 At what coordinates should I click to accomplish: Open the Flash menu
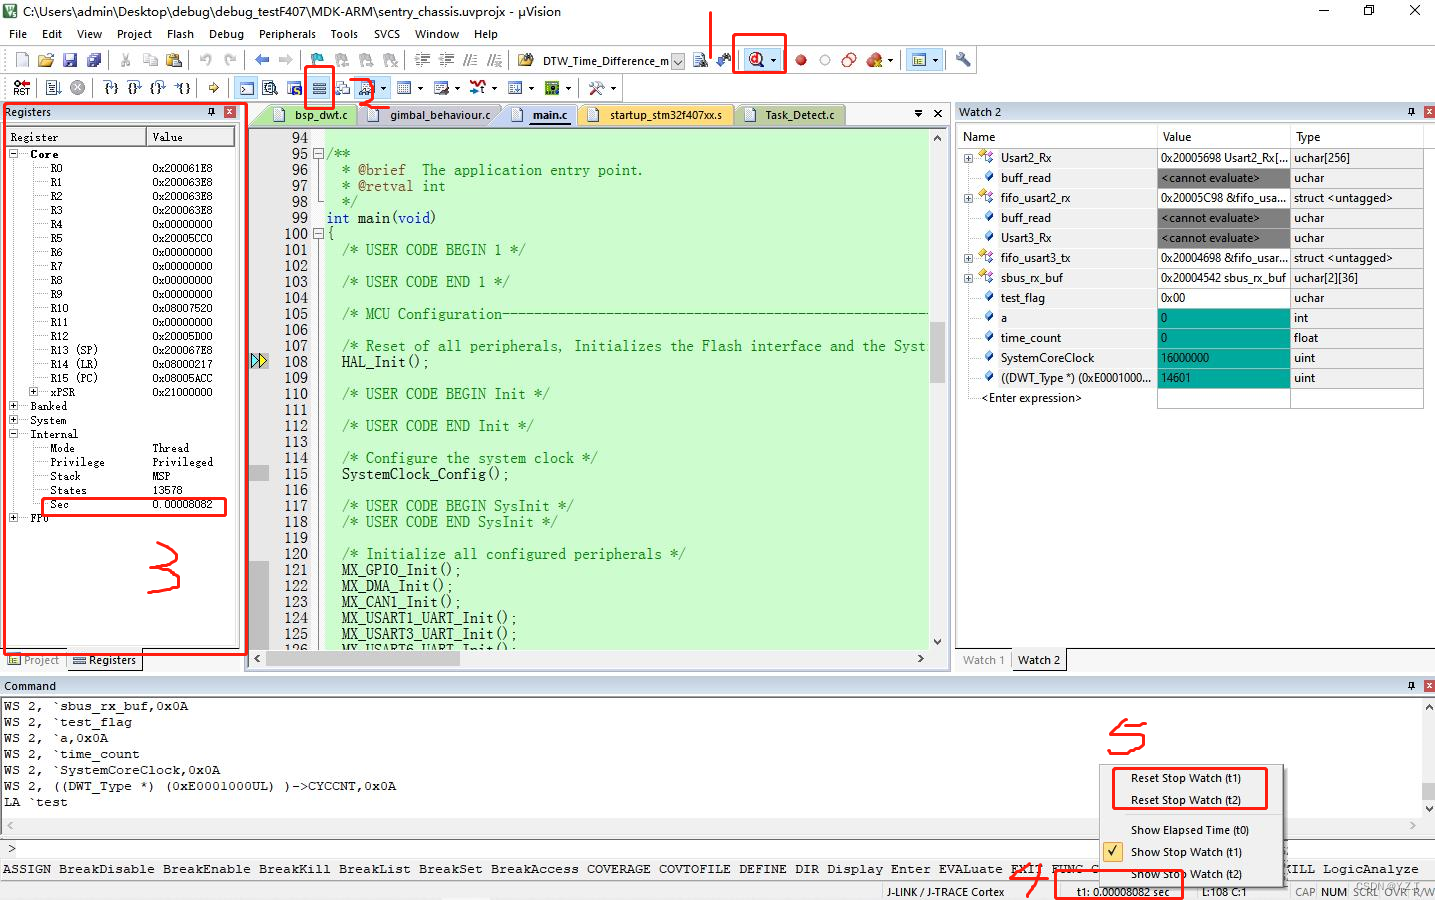click(x=180, y=34)
